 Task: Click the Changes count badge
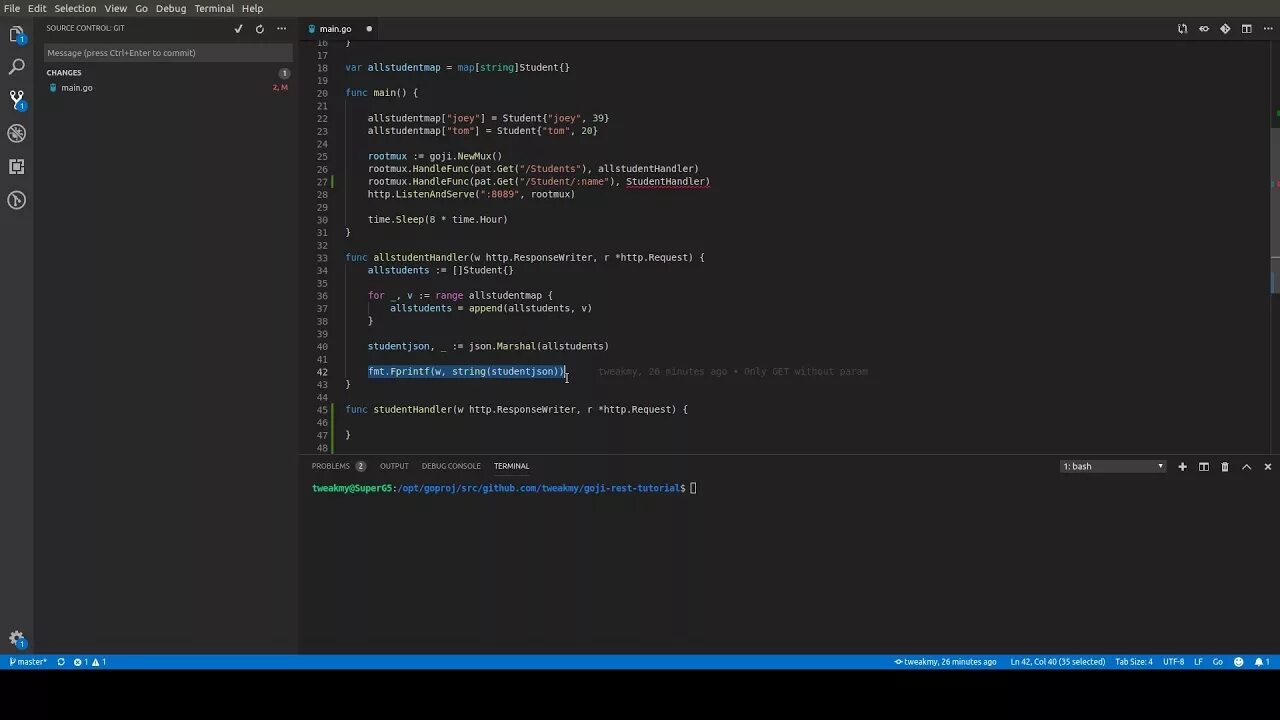click(x=284, y=73)
